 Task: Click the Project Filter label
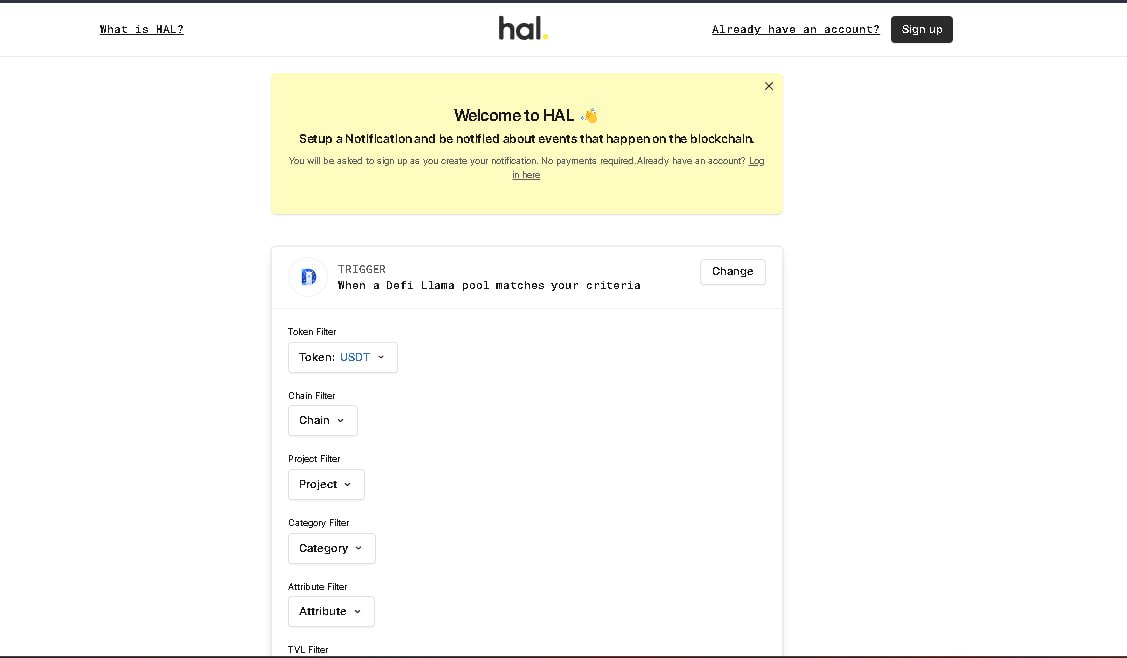[314, 459]
